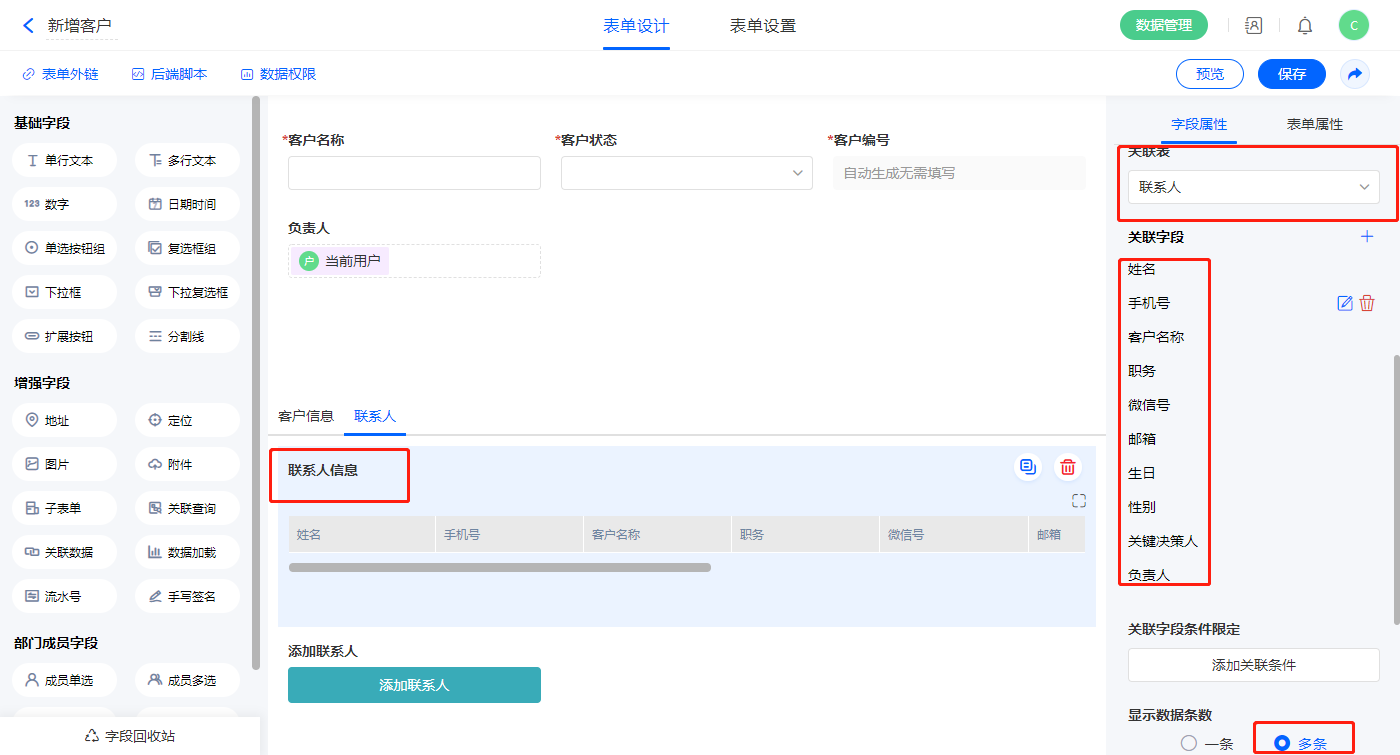Click the copy icon for 联系人信息 field
The width and height of the screenshot is (1400, 755).
1027,467
